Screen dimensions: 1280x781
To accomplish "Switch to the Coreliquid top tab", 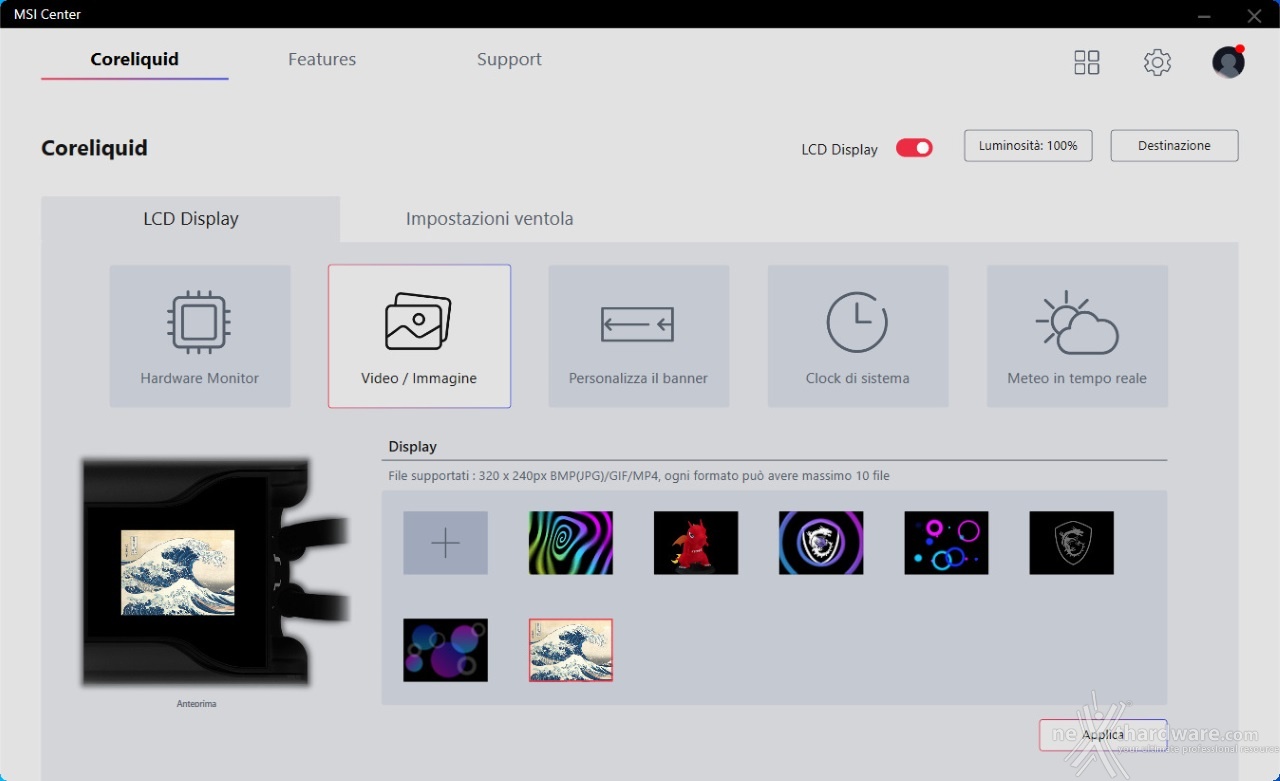I will click(x=135, y=59).
